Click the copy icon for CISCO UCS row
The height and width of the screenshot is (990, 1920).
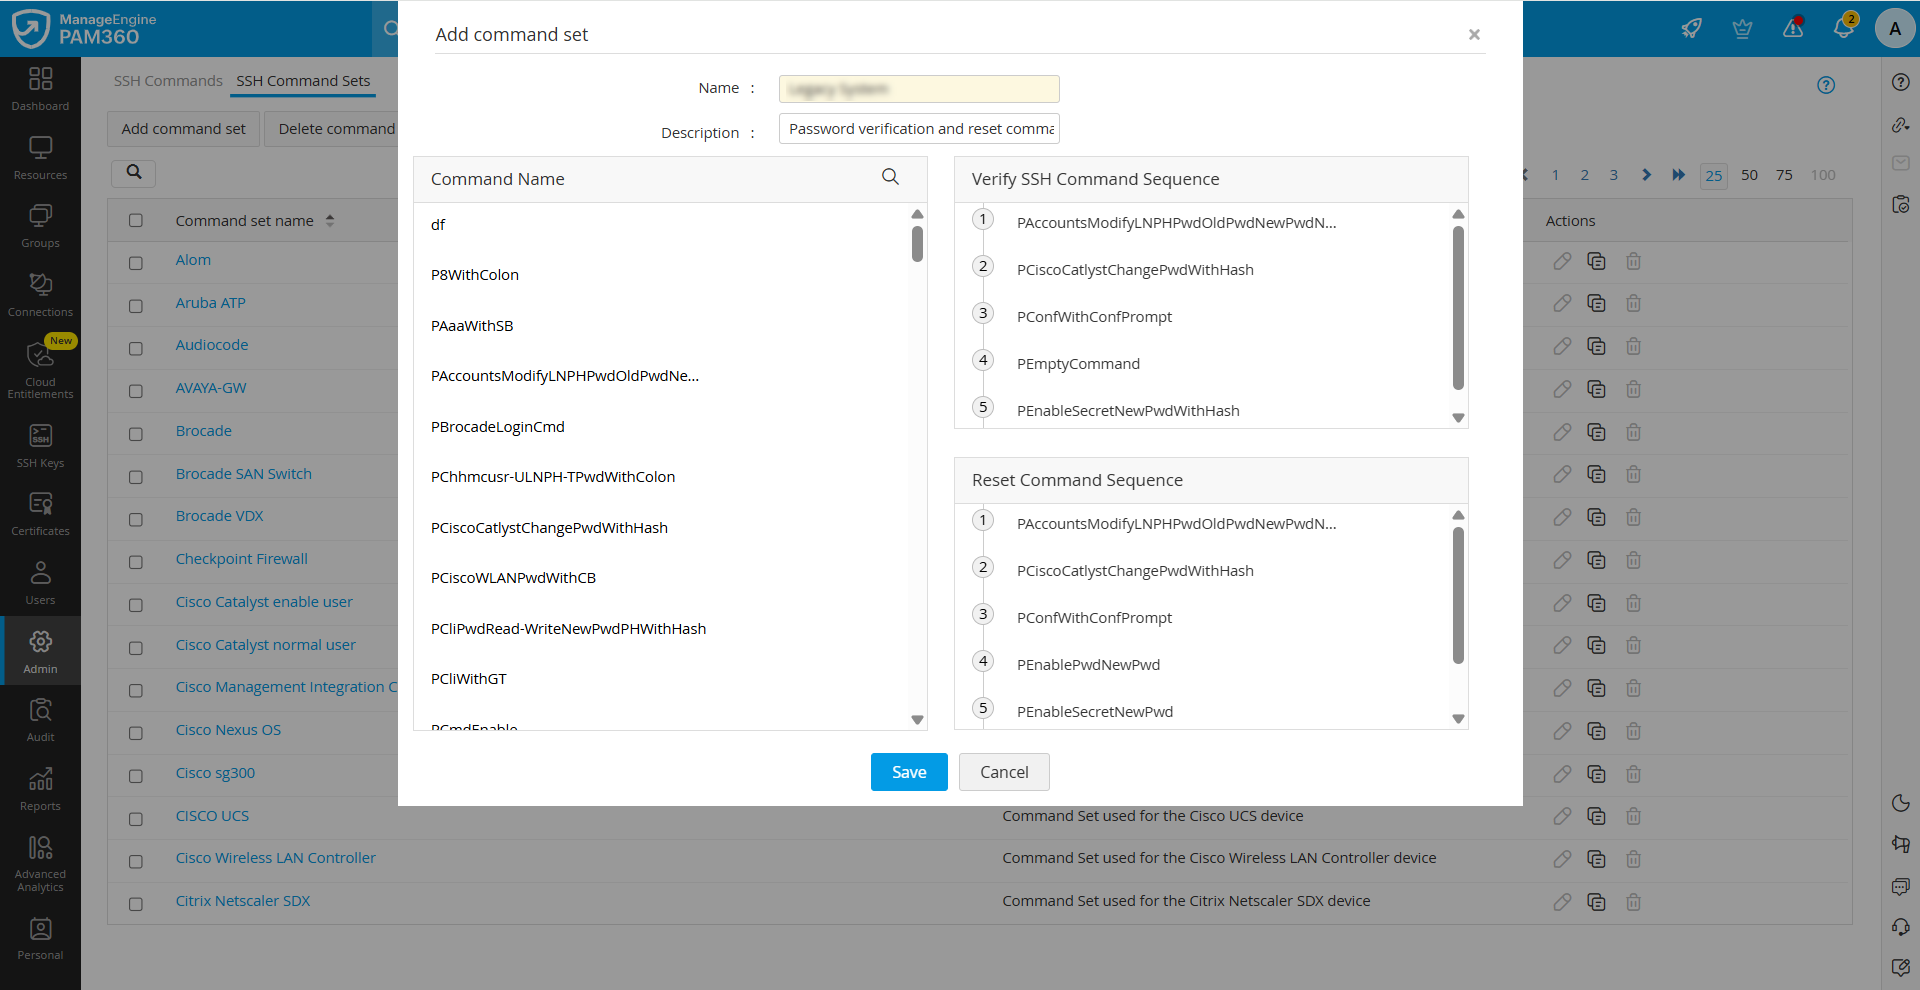click(x=1596, y=816)
